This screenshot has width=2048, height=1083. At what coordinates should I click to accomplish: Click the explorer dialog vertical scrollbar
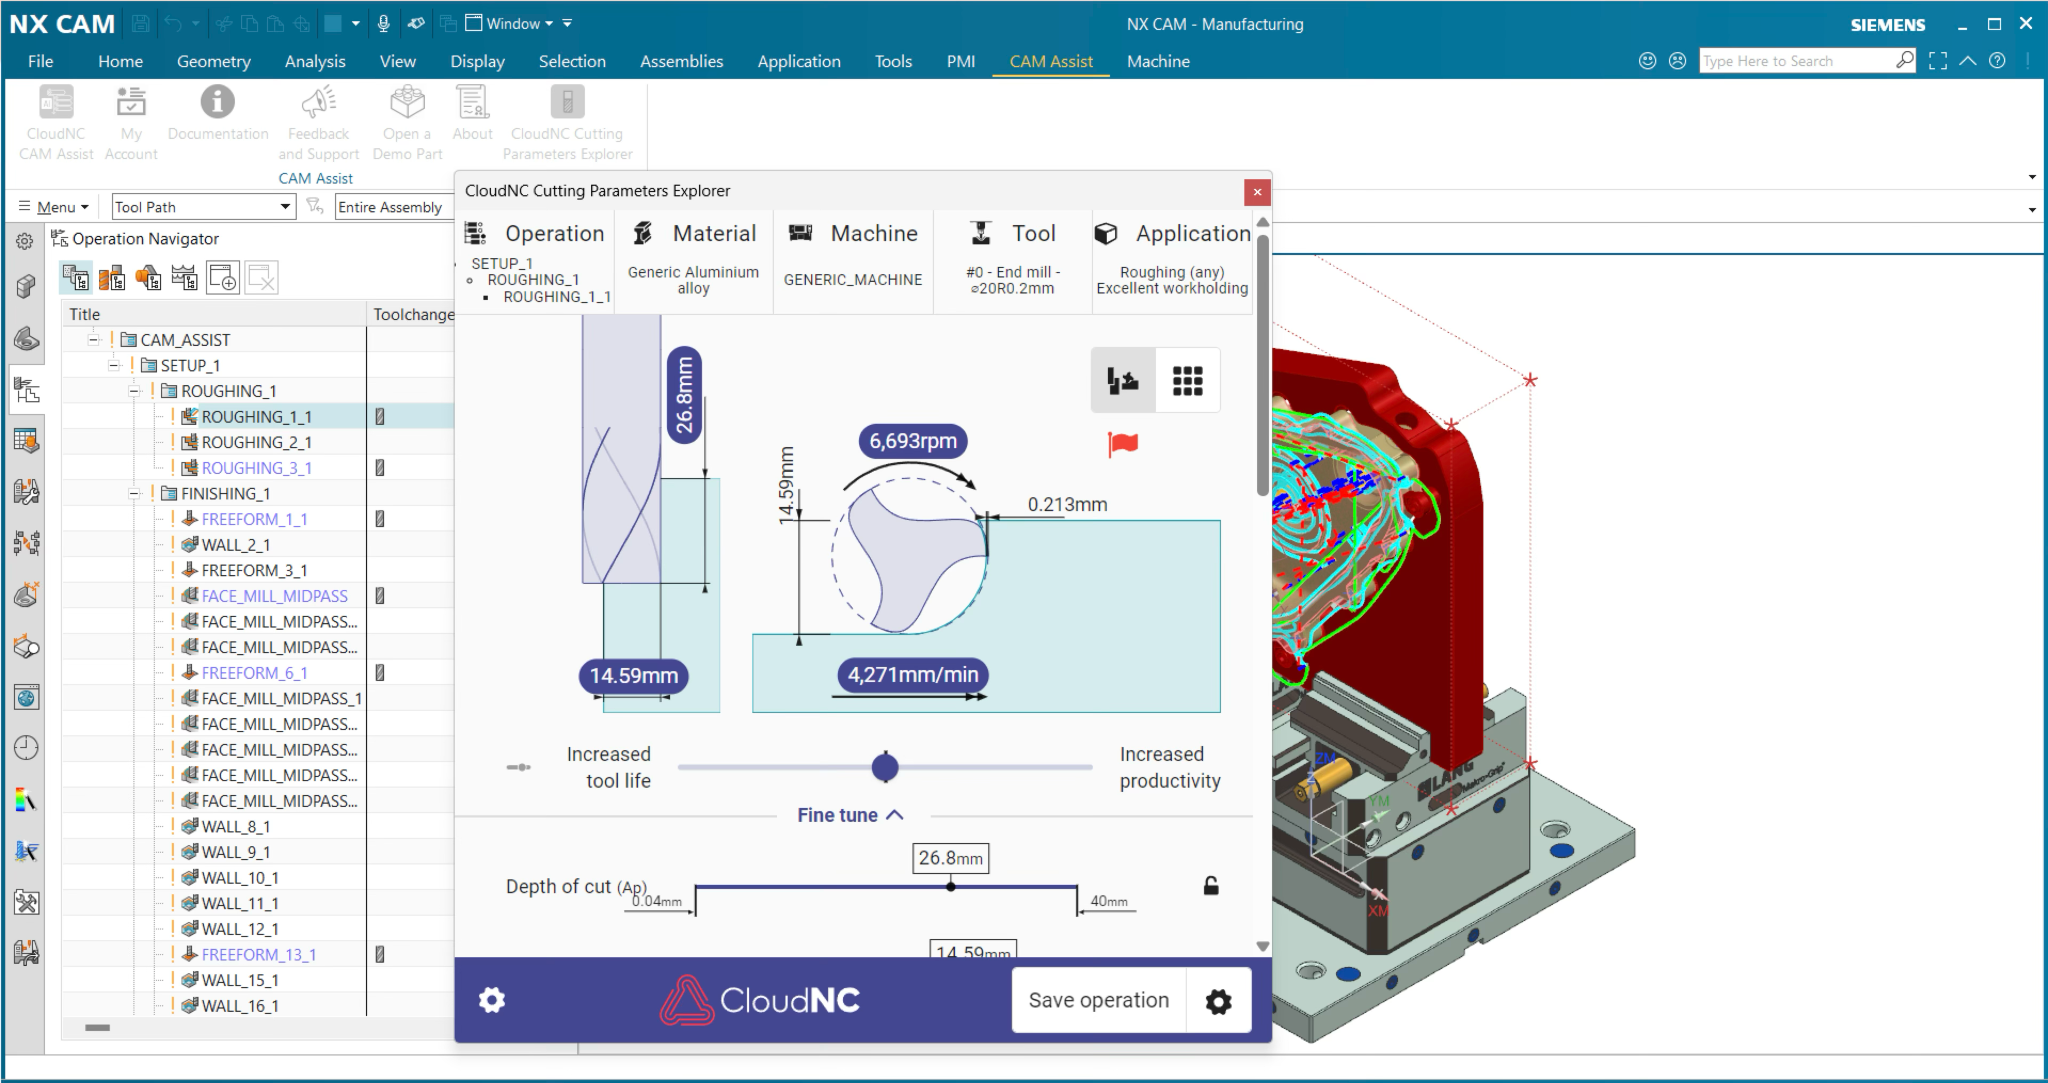tap(1263, 365)
